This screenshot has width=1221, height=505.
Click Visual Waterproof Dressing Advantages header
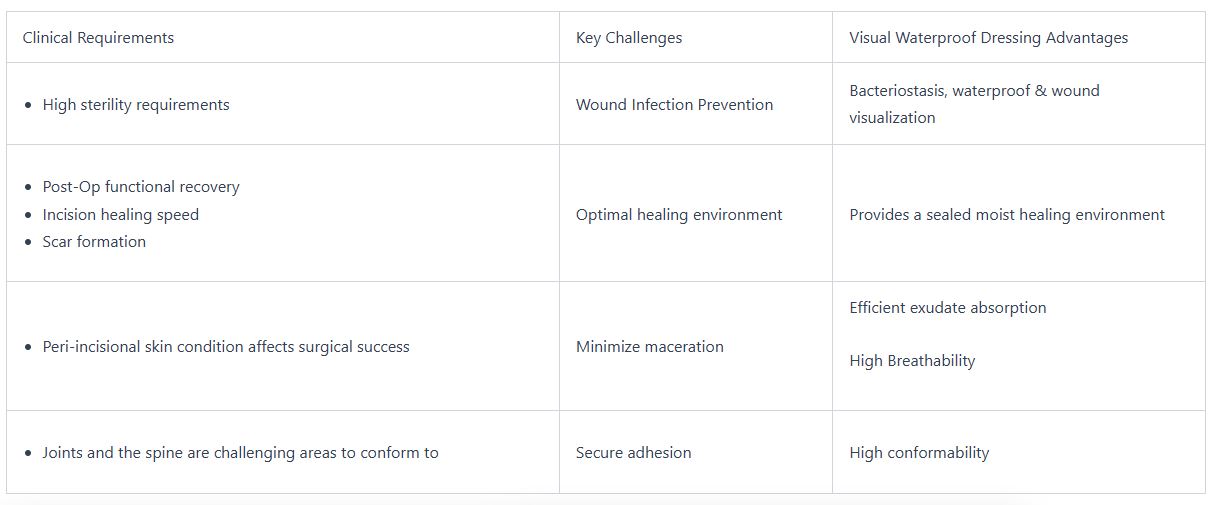pos(988,38)
